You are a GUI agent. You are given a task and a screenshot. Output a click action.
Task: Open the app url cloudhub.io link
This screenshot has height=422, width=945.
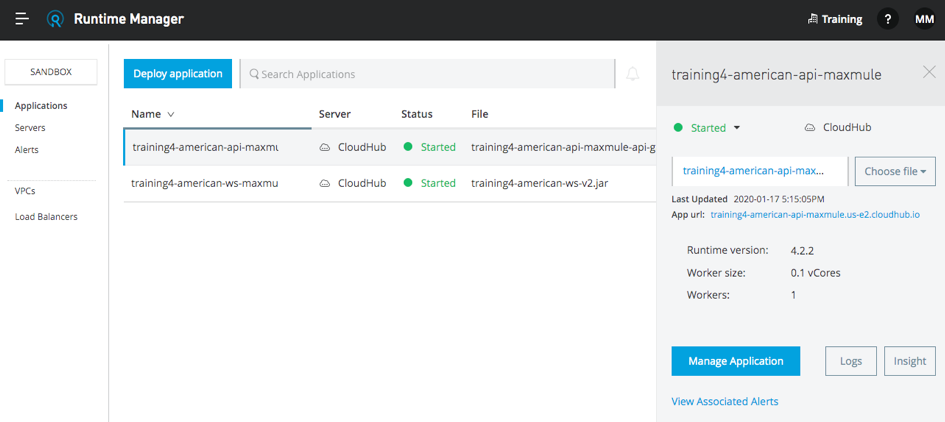coord(815,214)
